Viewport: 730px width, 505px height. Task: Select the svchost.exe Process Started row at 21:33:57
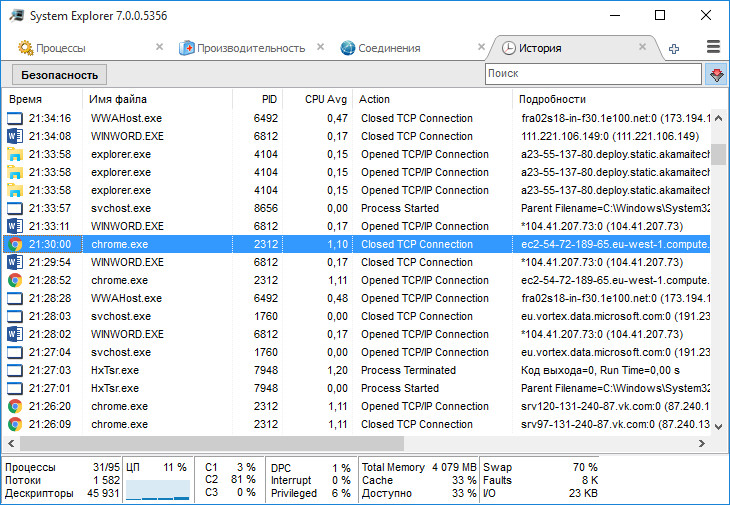click(x=357, y=209)
